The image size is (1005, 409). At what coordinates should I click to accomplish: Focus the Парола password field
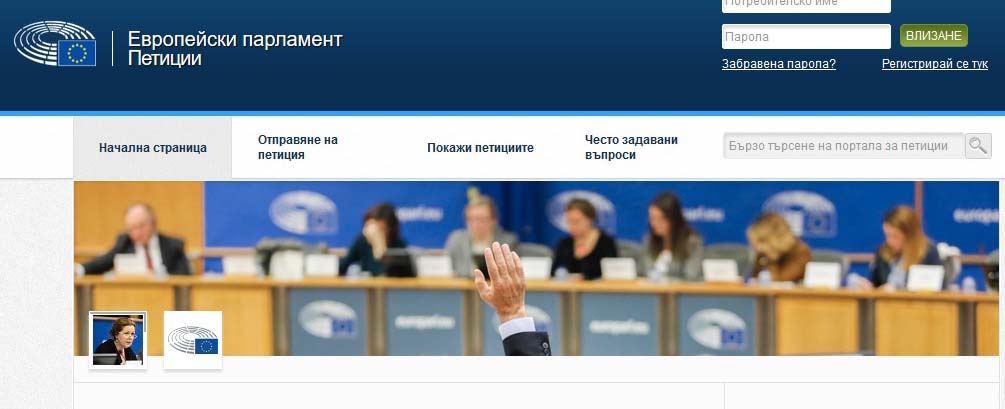(x=806, y=37)
